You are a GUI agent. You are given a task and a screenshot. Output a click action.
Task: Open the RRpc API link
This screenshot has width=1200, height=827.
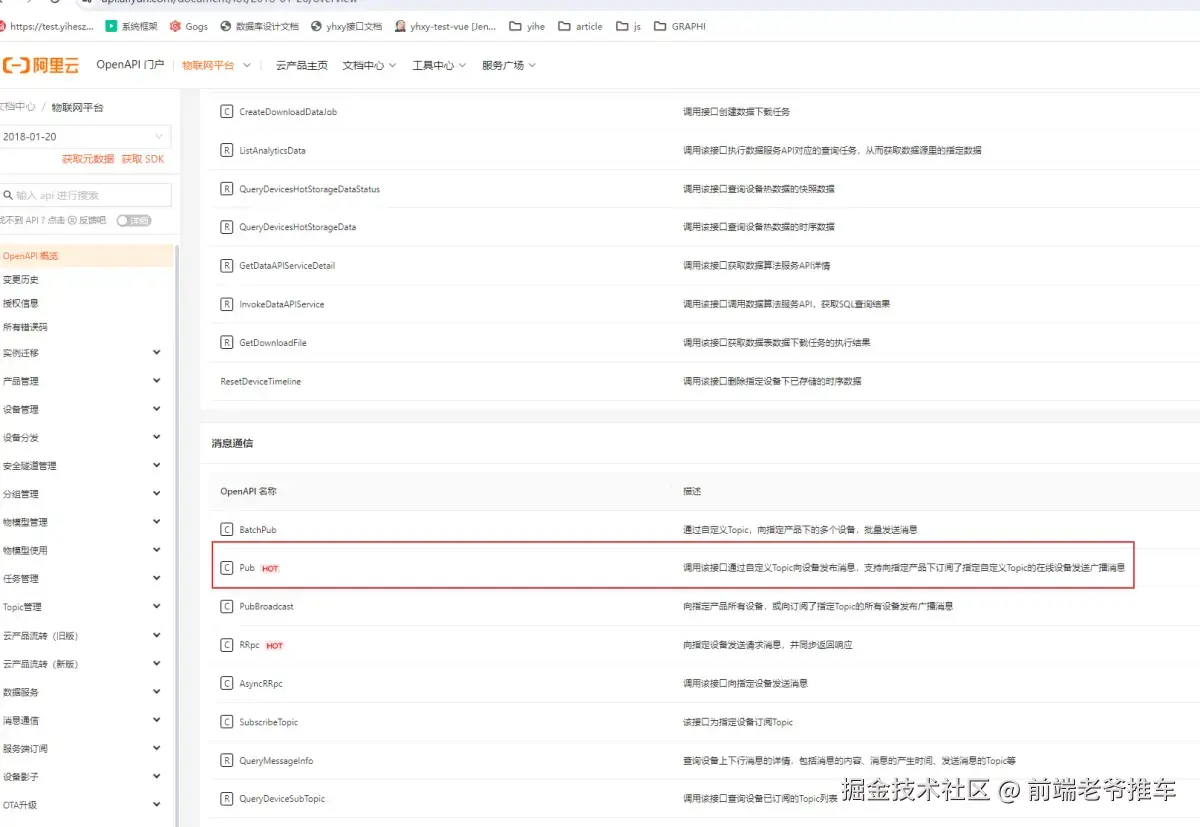click(x=249, y=645)
